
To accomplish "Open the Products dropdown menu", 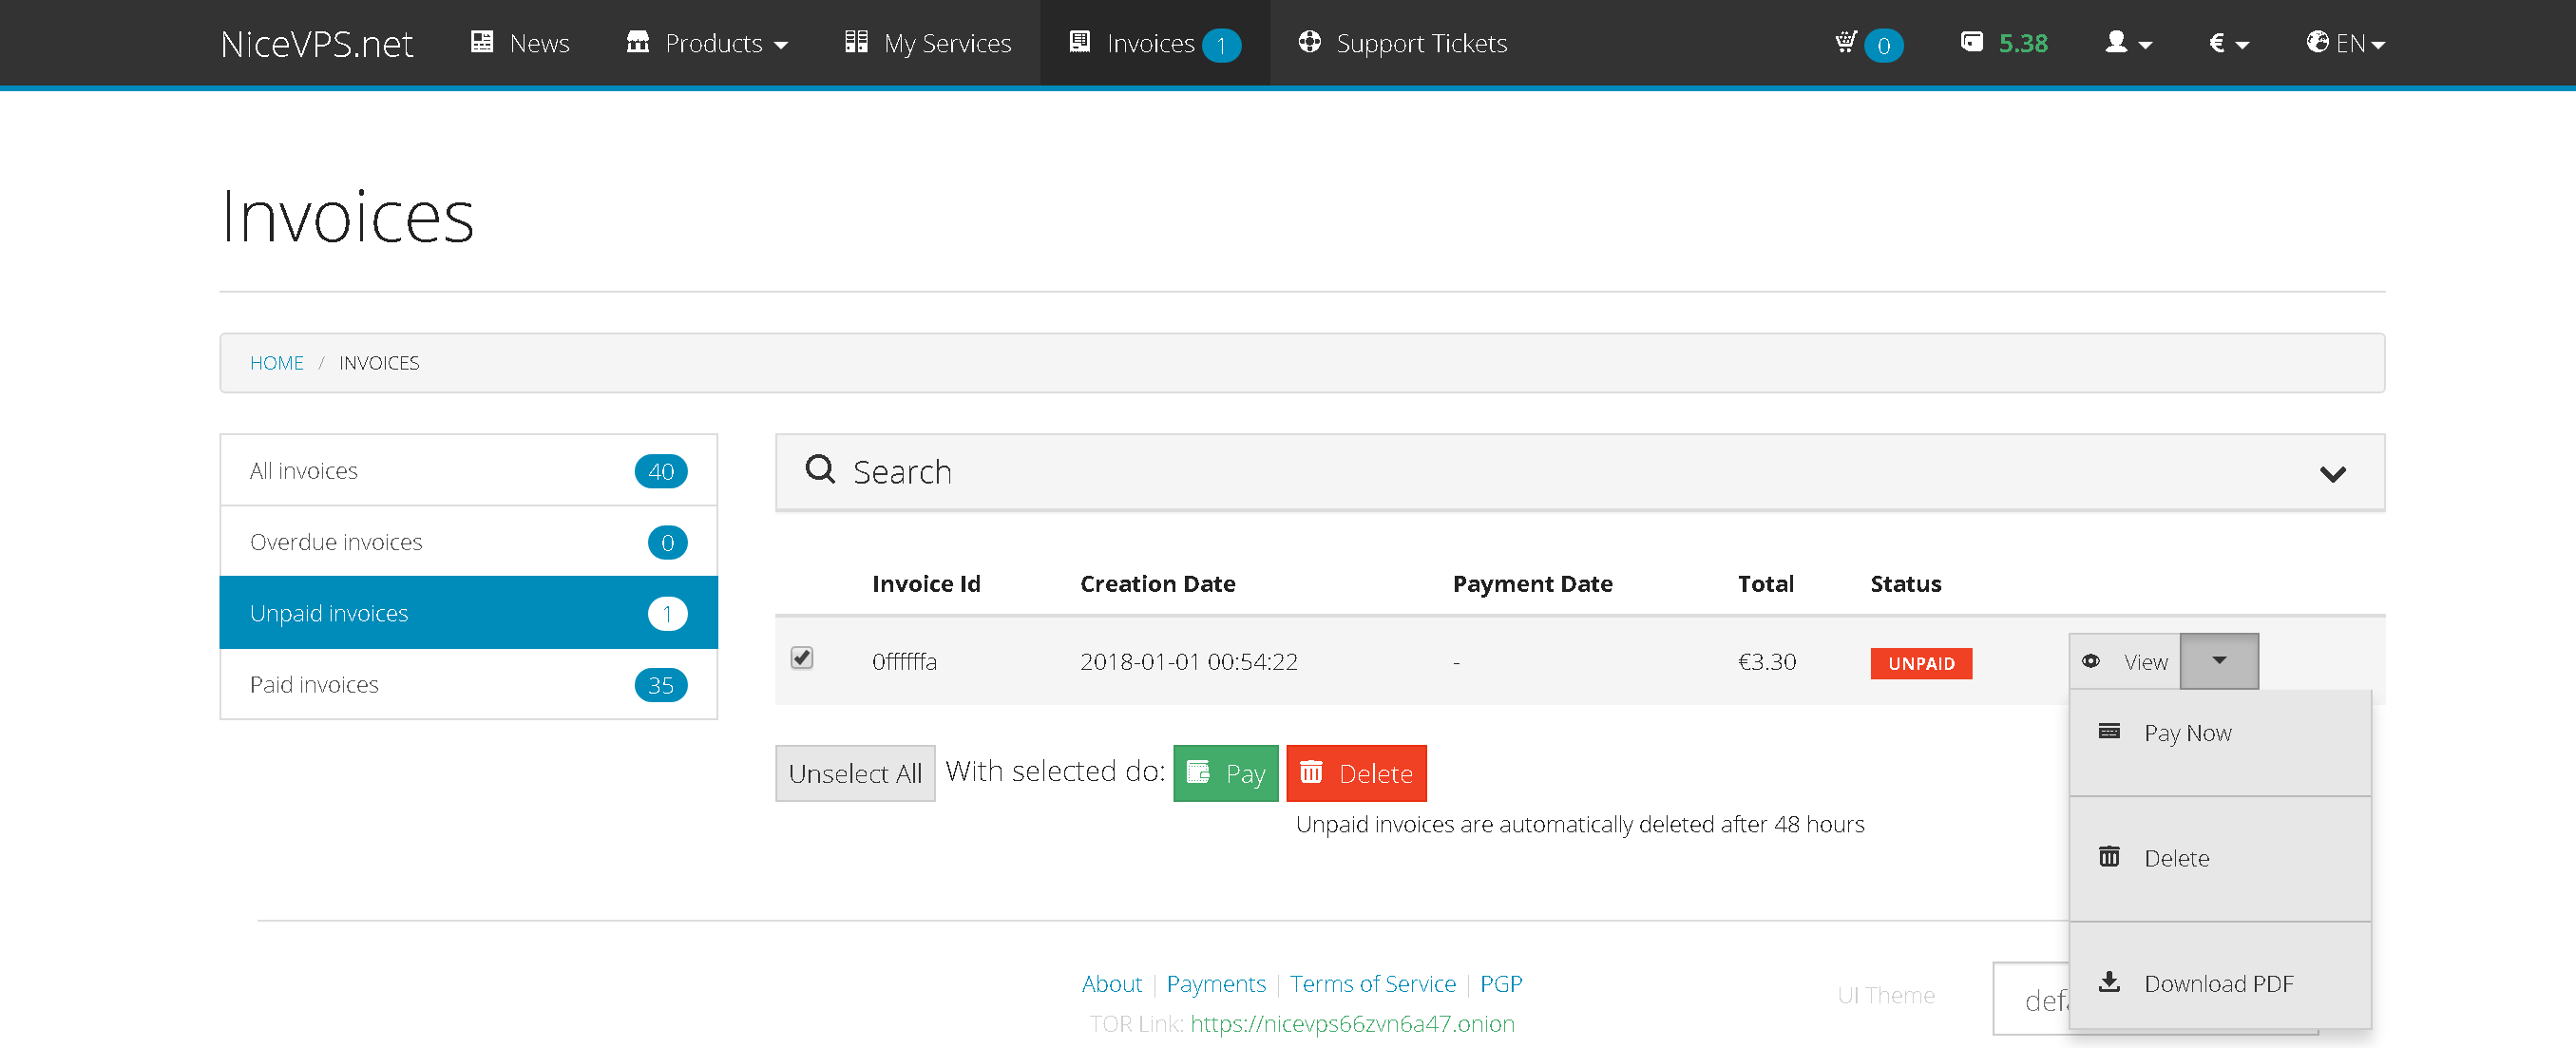I will tap(707, 43).
